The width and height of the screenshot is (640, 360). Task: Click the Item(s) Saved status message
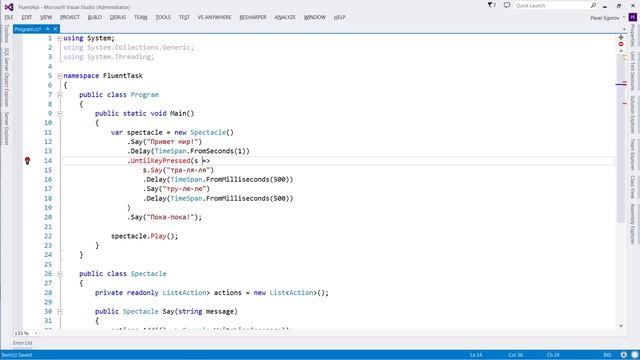pos(17,355)
